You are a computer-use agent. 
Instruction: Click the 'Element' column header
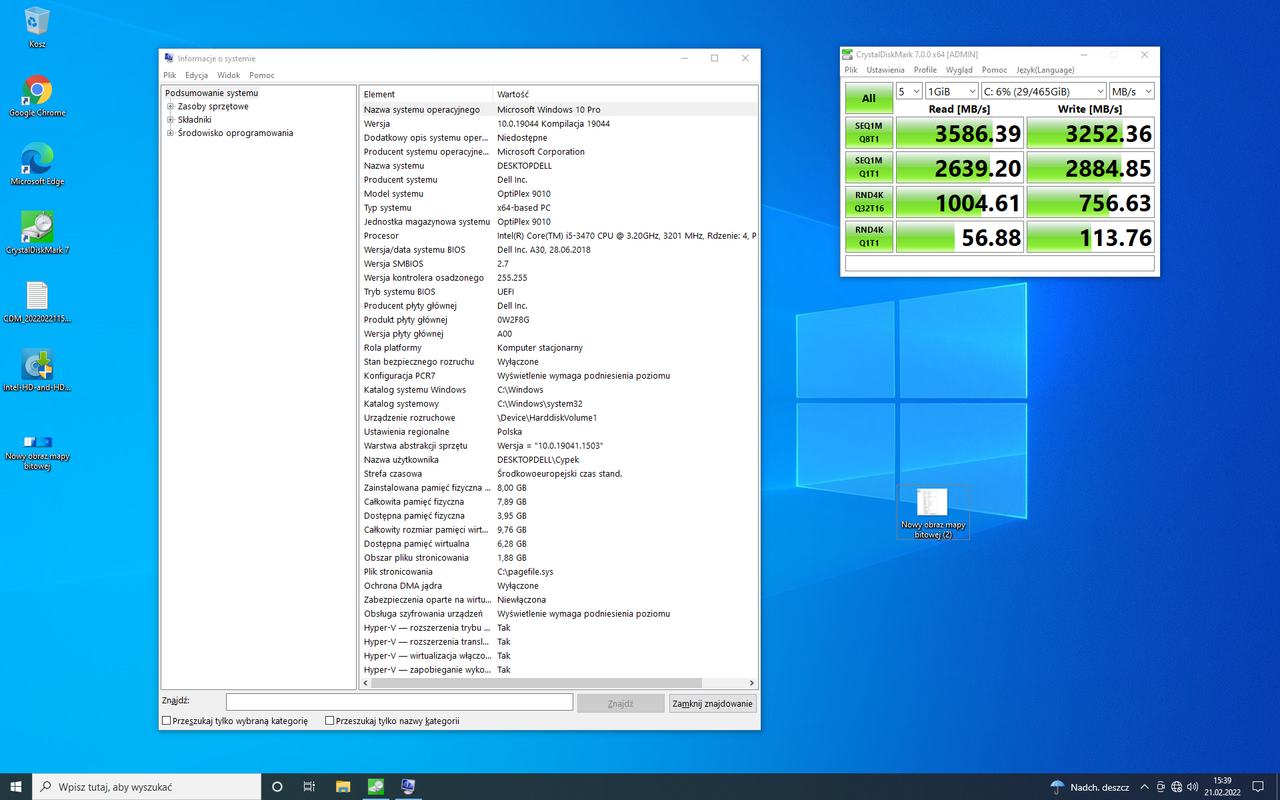coord(426,94)
